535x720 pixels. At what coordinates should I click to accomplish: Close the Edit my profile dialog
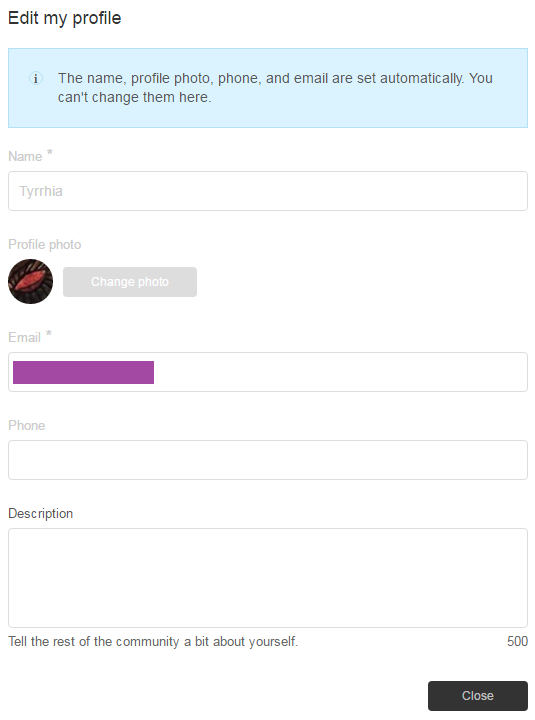[478, 696]
